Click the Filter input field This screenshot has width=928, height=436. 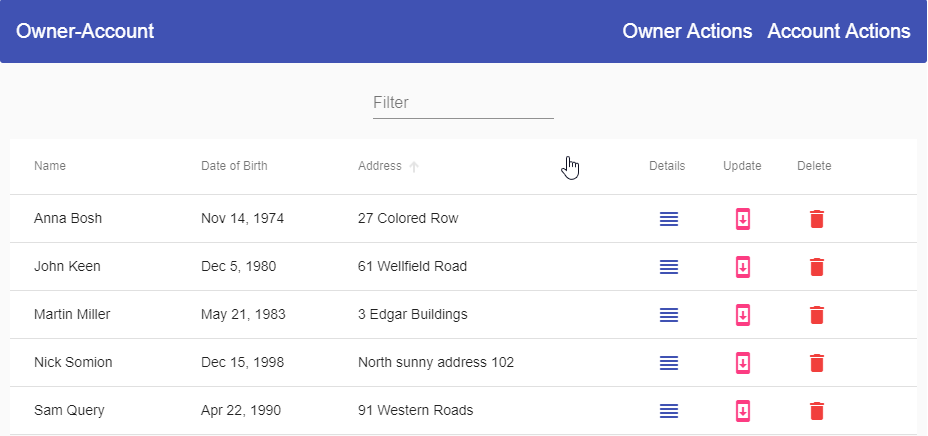pos(463,103)
